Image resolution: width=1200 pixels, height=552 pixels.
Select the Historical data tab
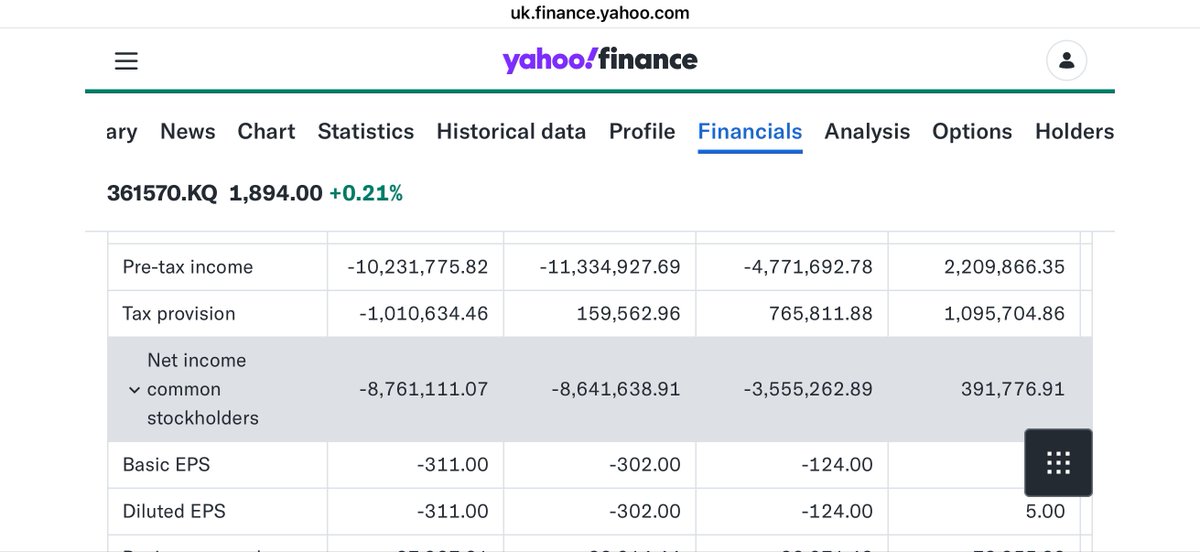click(511, 131)
